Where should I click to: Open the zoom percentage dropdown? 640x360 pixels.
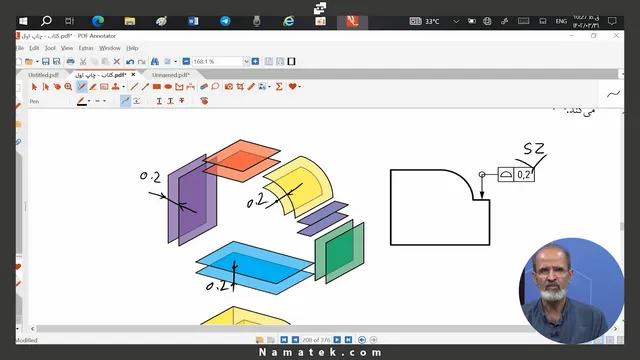pos(246,62)
